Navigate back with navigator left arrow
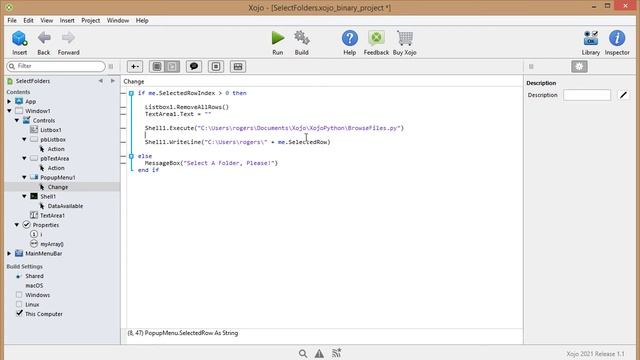Viewport: 640px width, 360px height. 100,81
